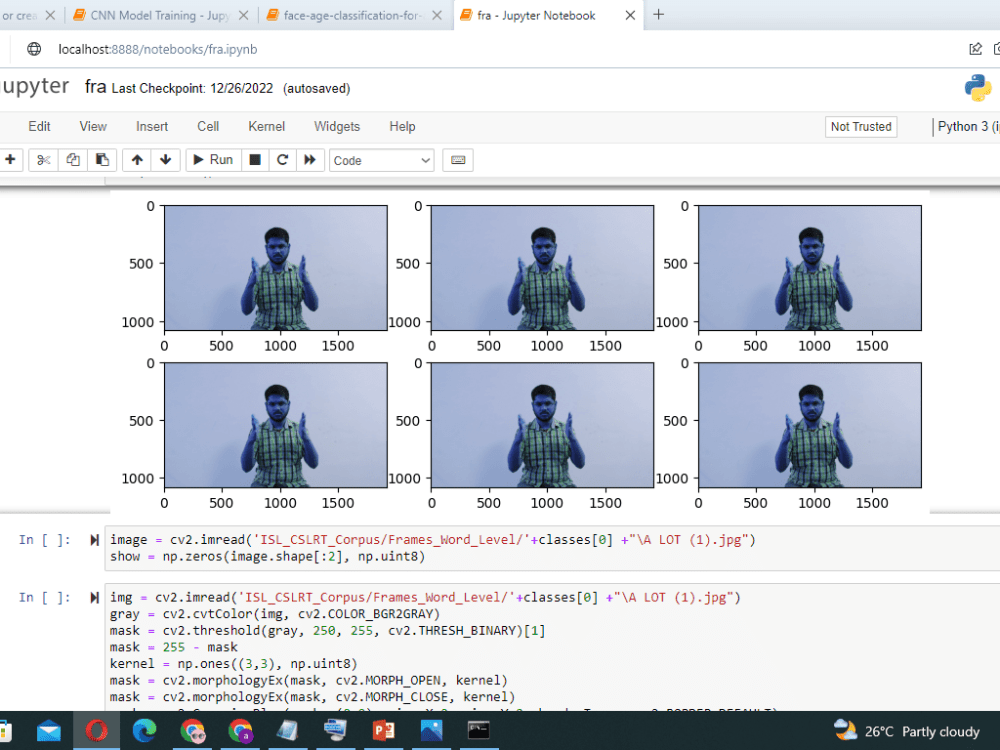The image size is (1000, 750).
Task: Cut the selected cell using scissors icon
Action: 42,160
